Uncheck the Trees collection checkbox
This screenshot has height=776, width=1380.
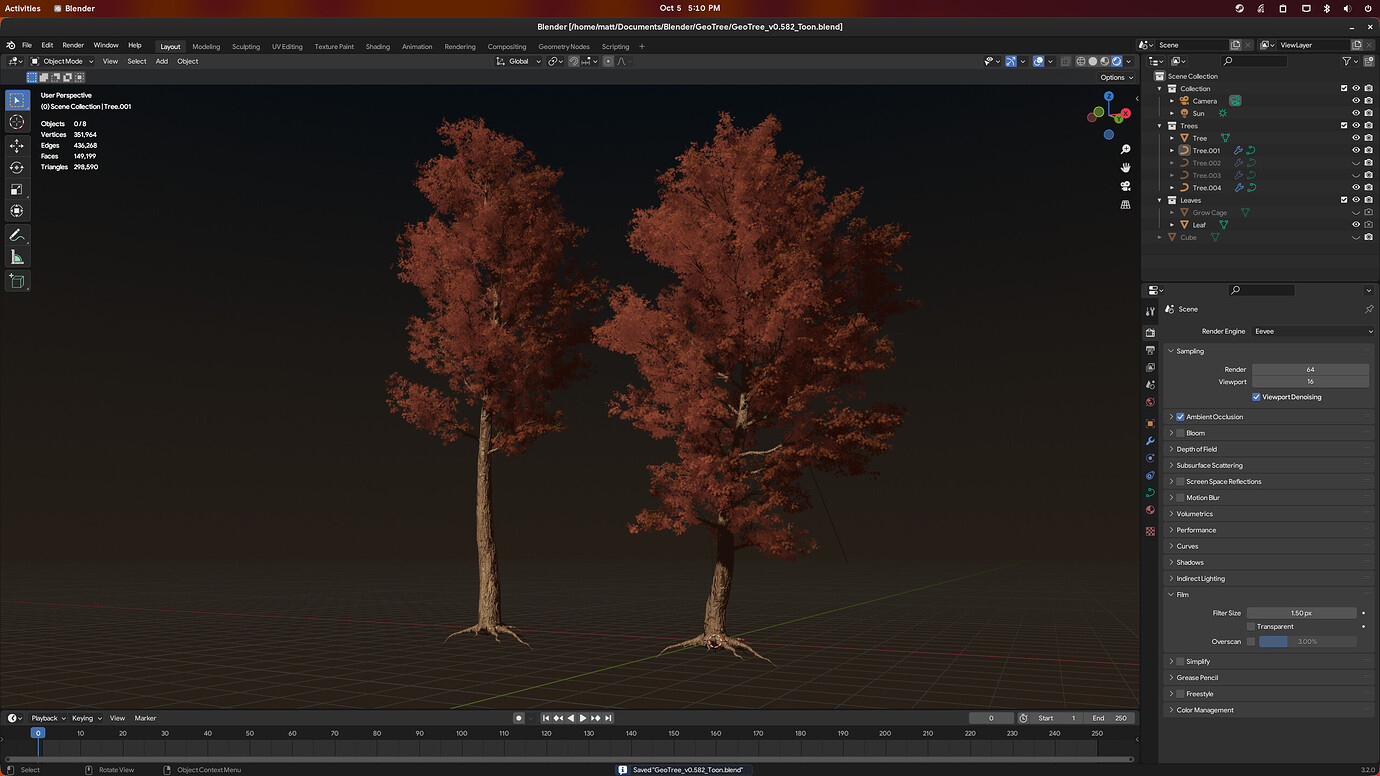tap(1344, 126)
